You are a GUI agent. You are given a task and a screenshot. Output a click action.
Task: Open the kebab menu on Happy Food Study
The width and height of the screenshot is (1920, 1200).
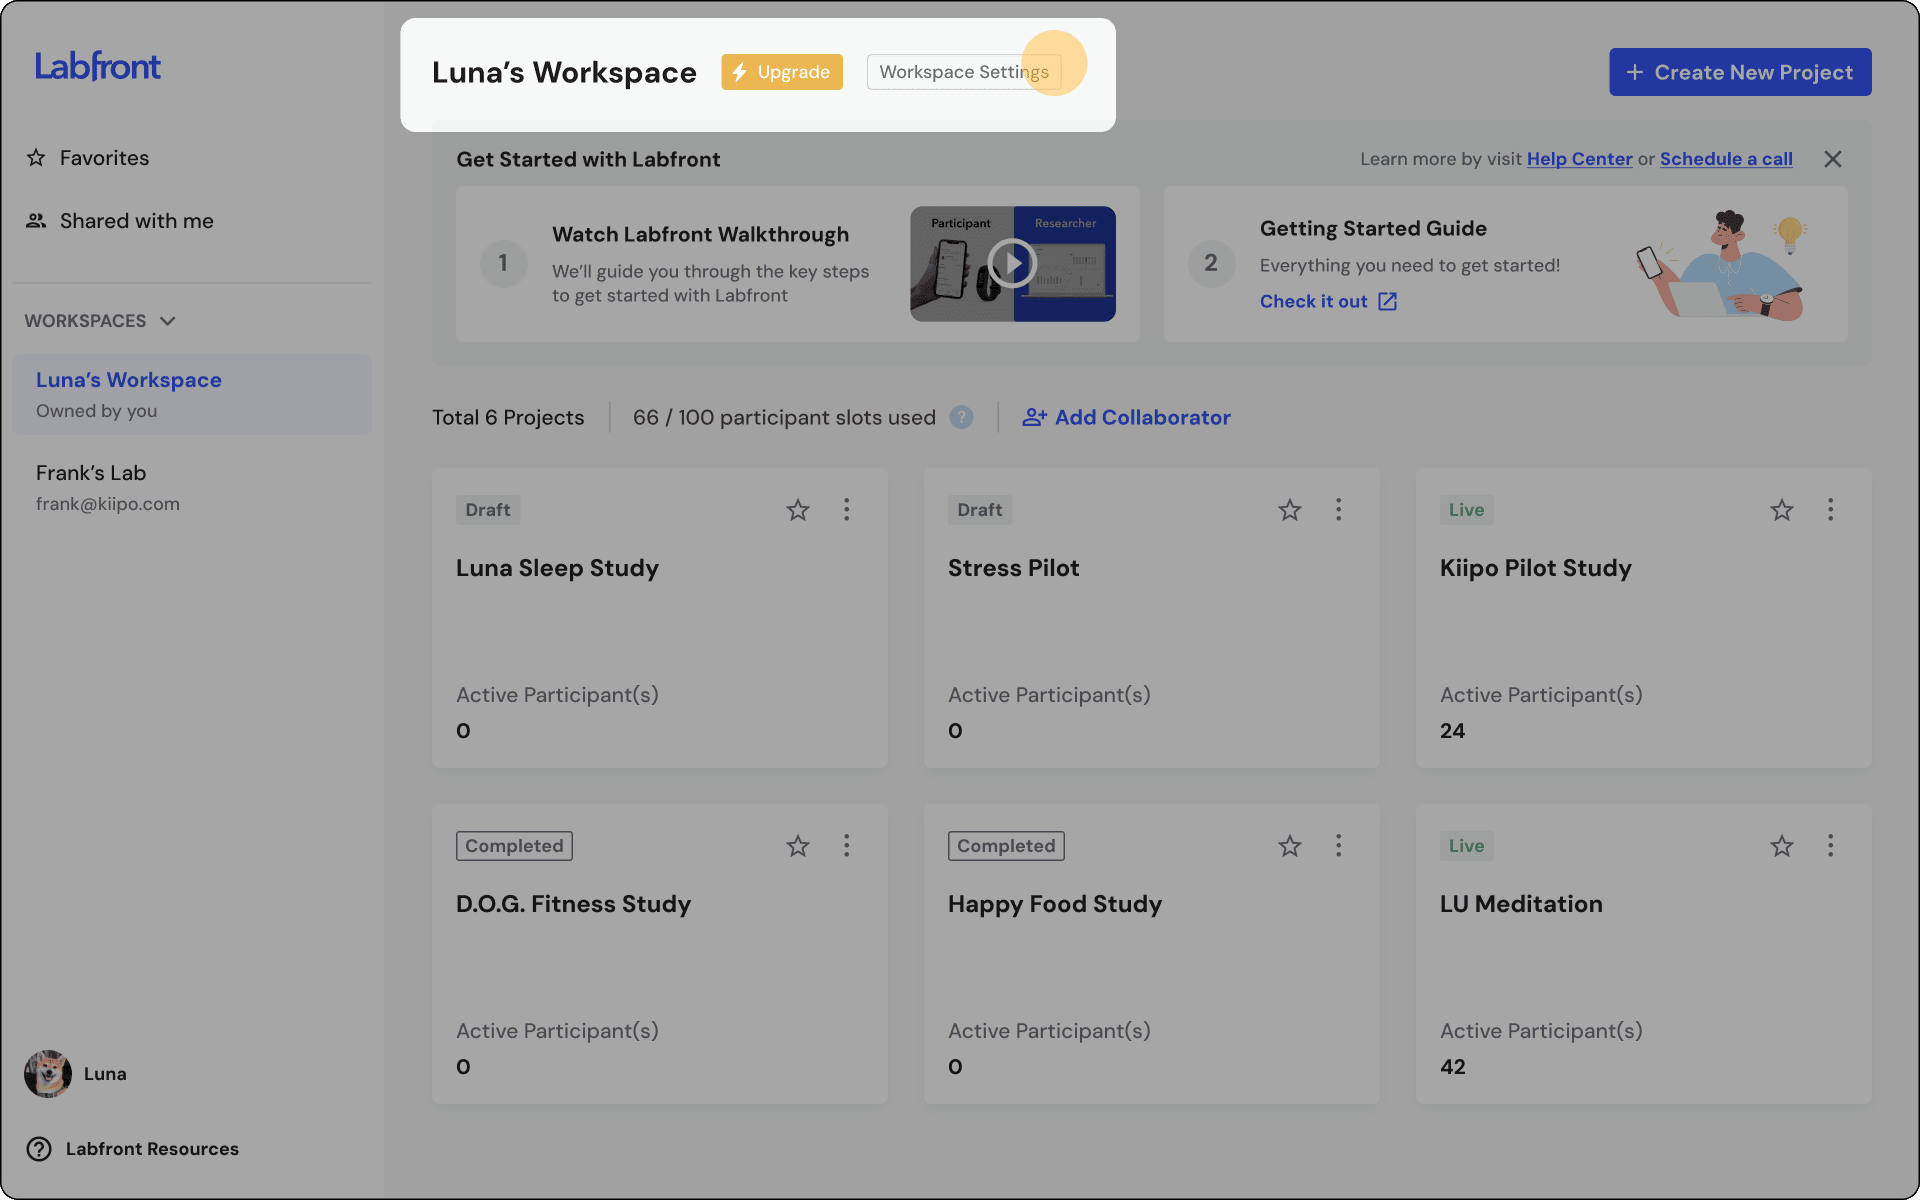tap(1338, 846)
